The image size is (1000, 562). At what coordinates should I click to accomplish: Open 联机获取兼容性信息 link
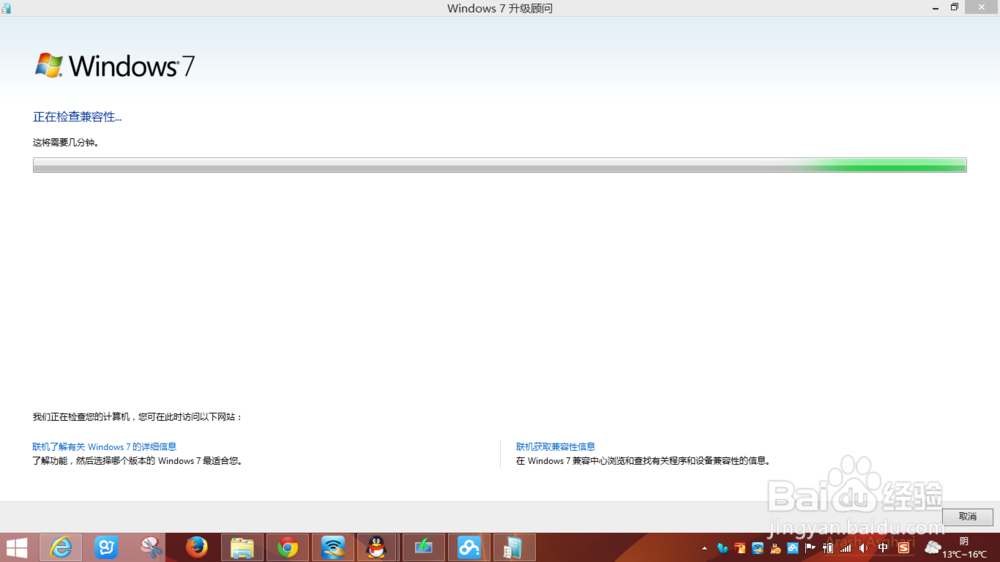pos(555,447)
